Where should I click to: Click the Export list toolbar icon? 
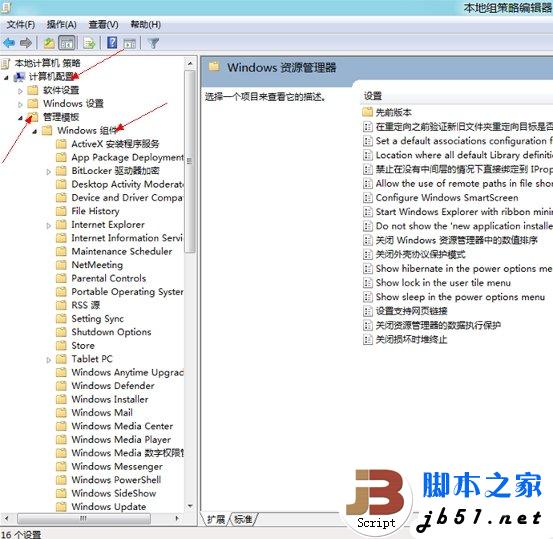click(x=89, y=43)
